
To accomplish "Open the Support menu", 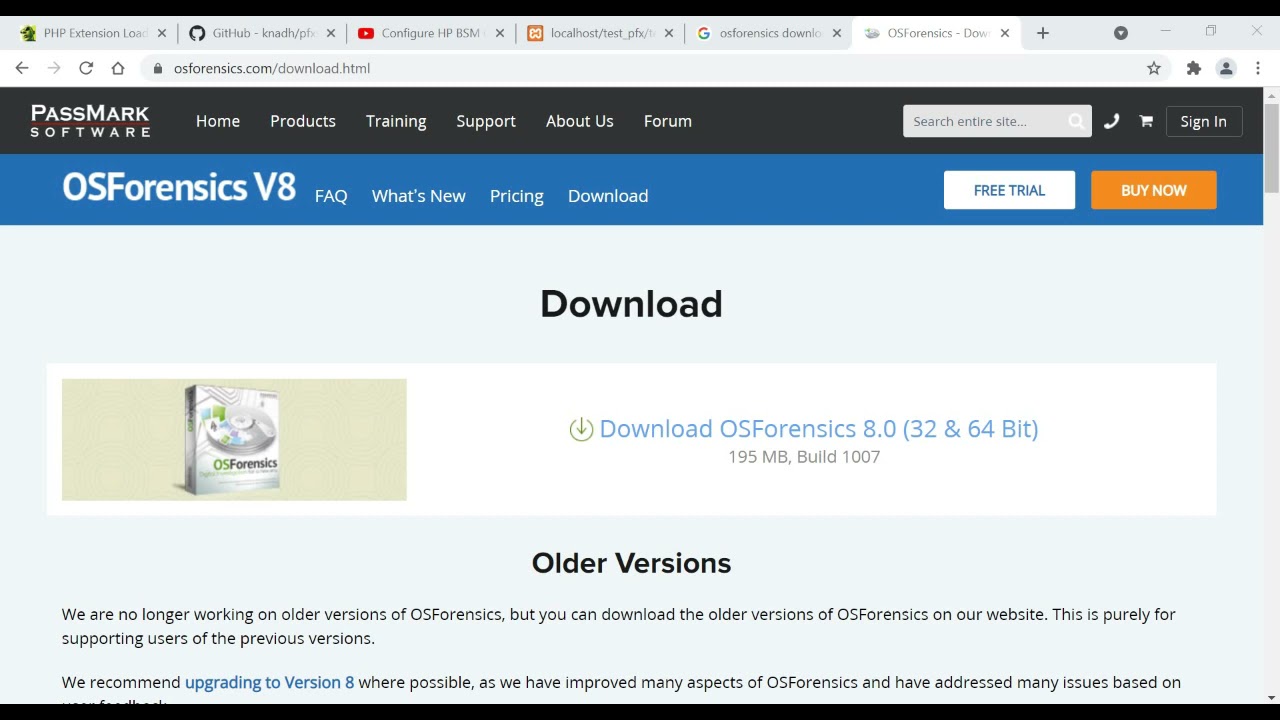I will 486,121.
